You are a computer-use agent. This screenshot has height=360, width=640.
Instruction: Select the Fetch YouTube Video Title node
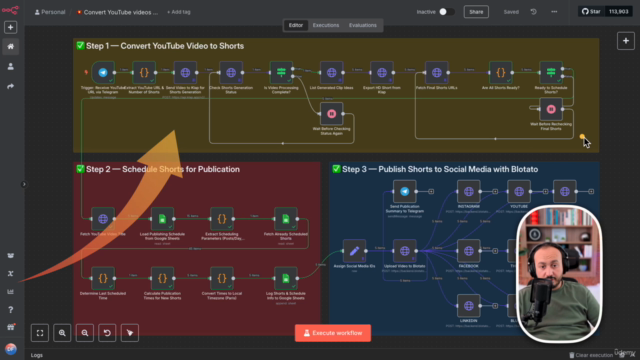103,219
